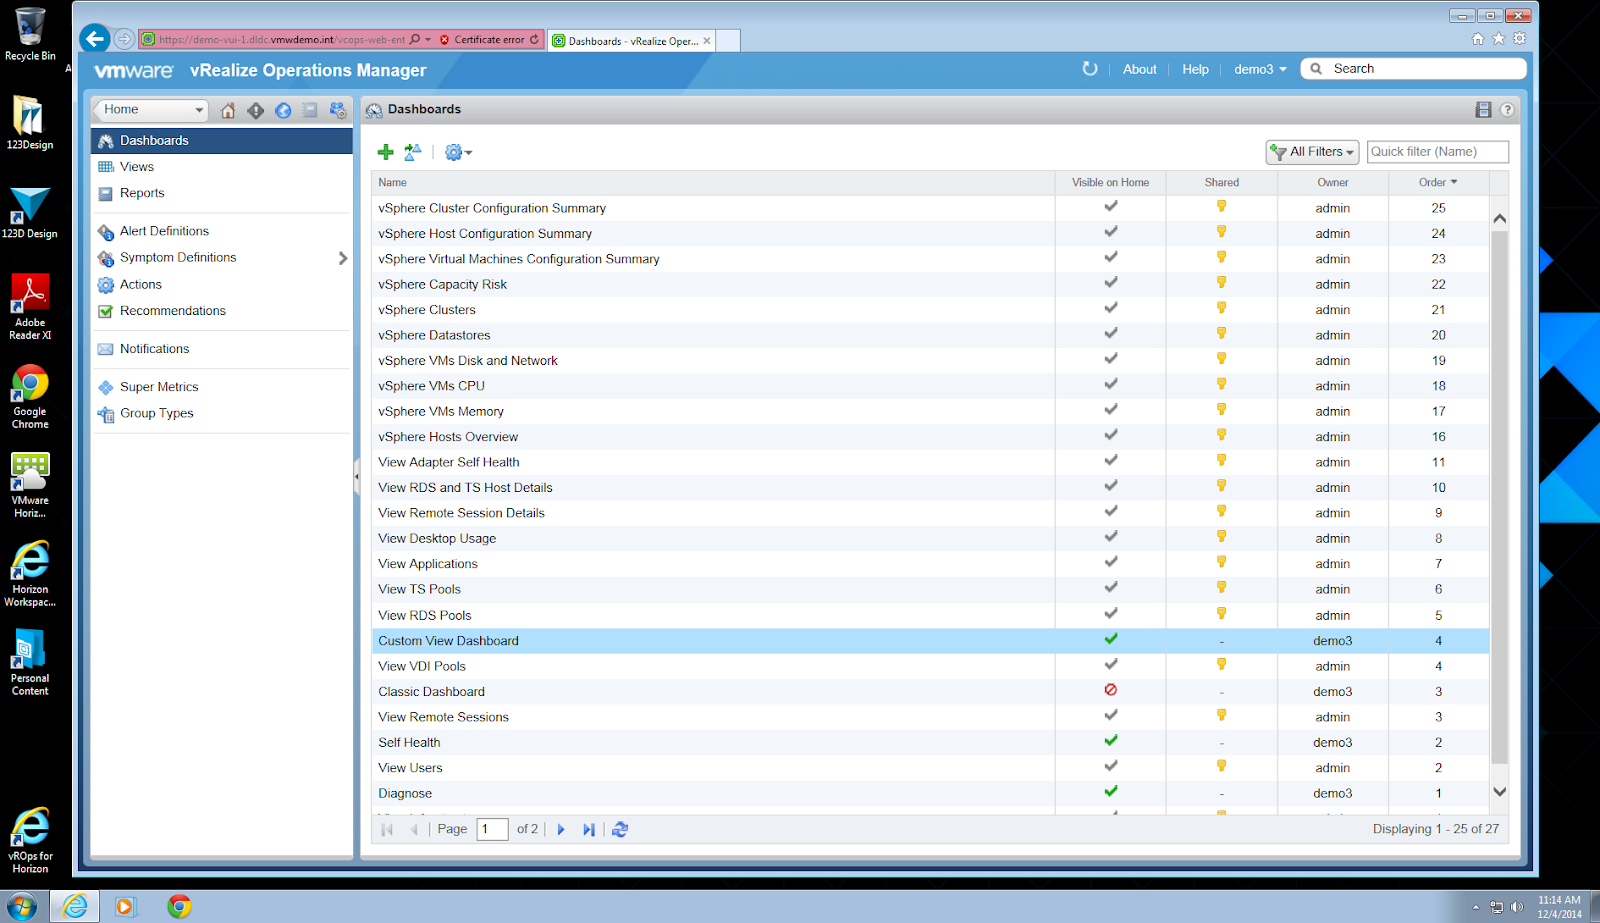Go to the next page of dashboards
The image size is (1600, 923).
pyautogui.click(x=561, y=830)
